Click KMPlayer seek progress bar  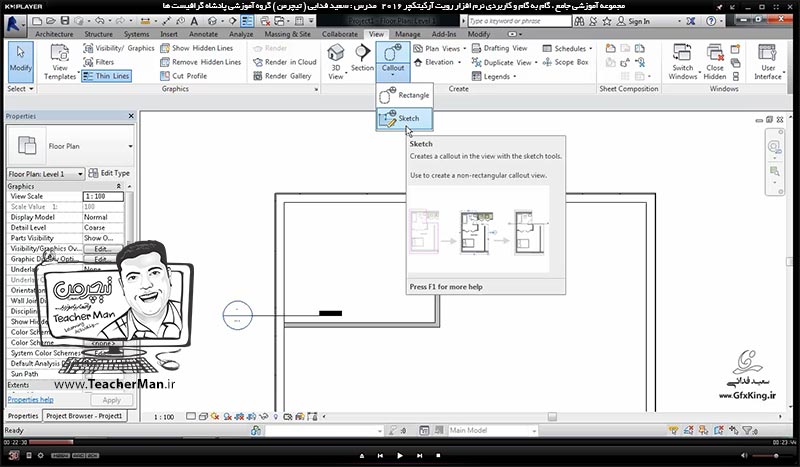coord(400,442)
